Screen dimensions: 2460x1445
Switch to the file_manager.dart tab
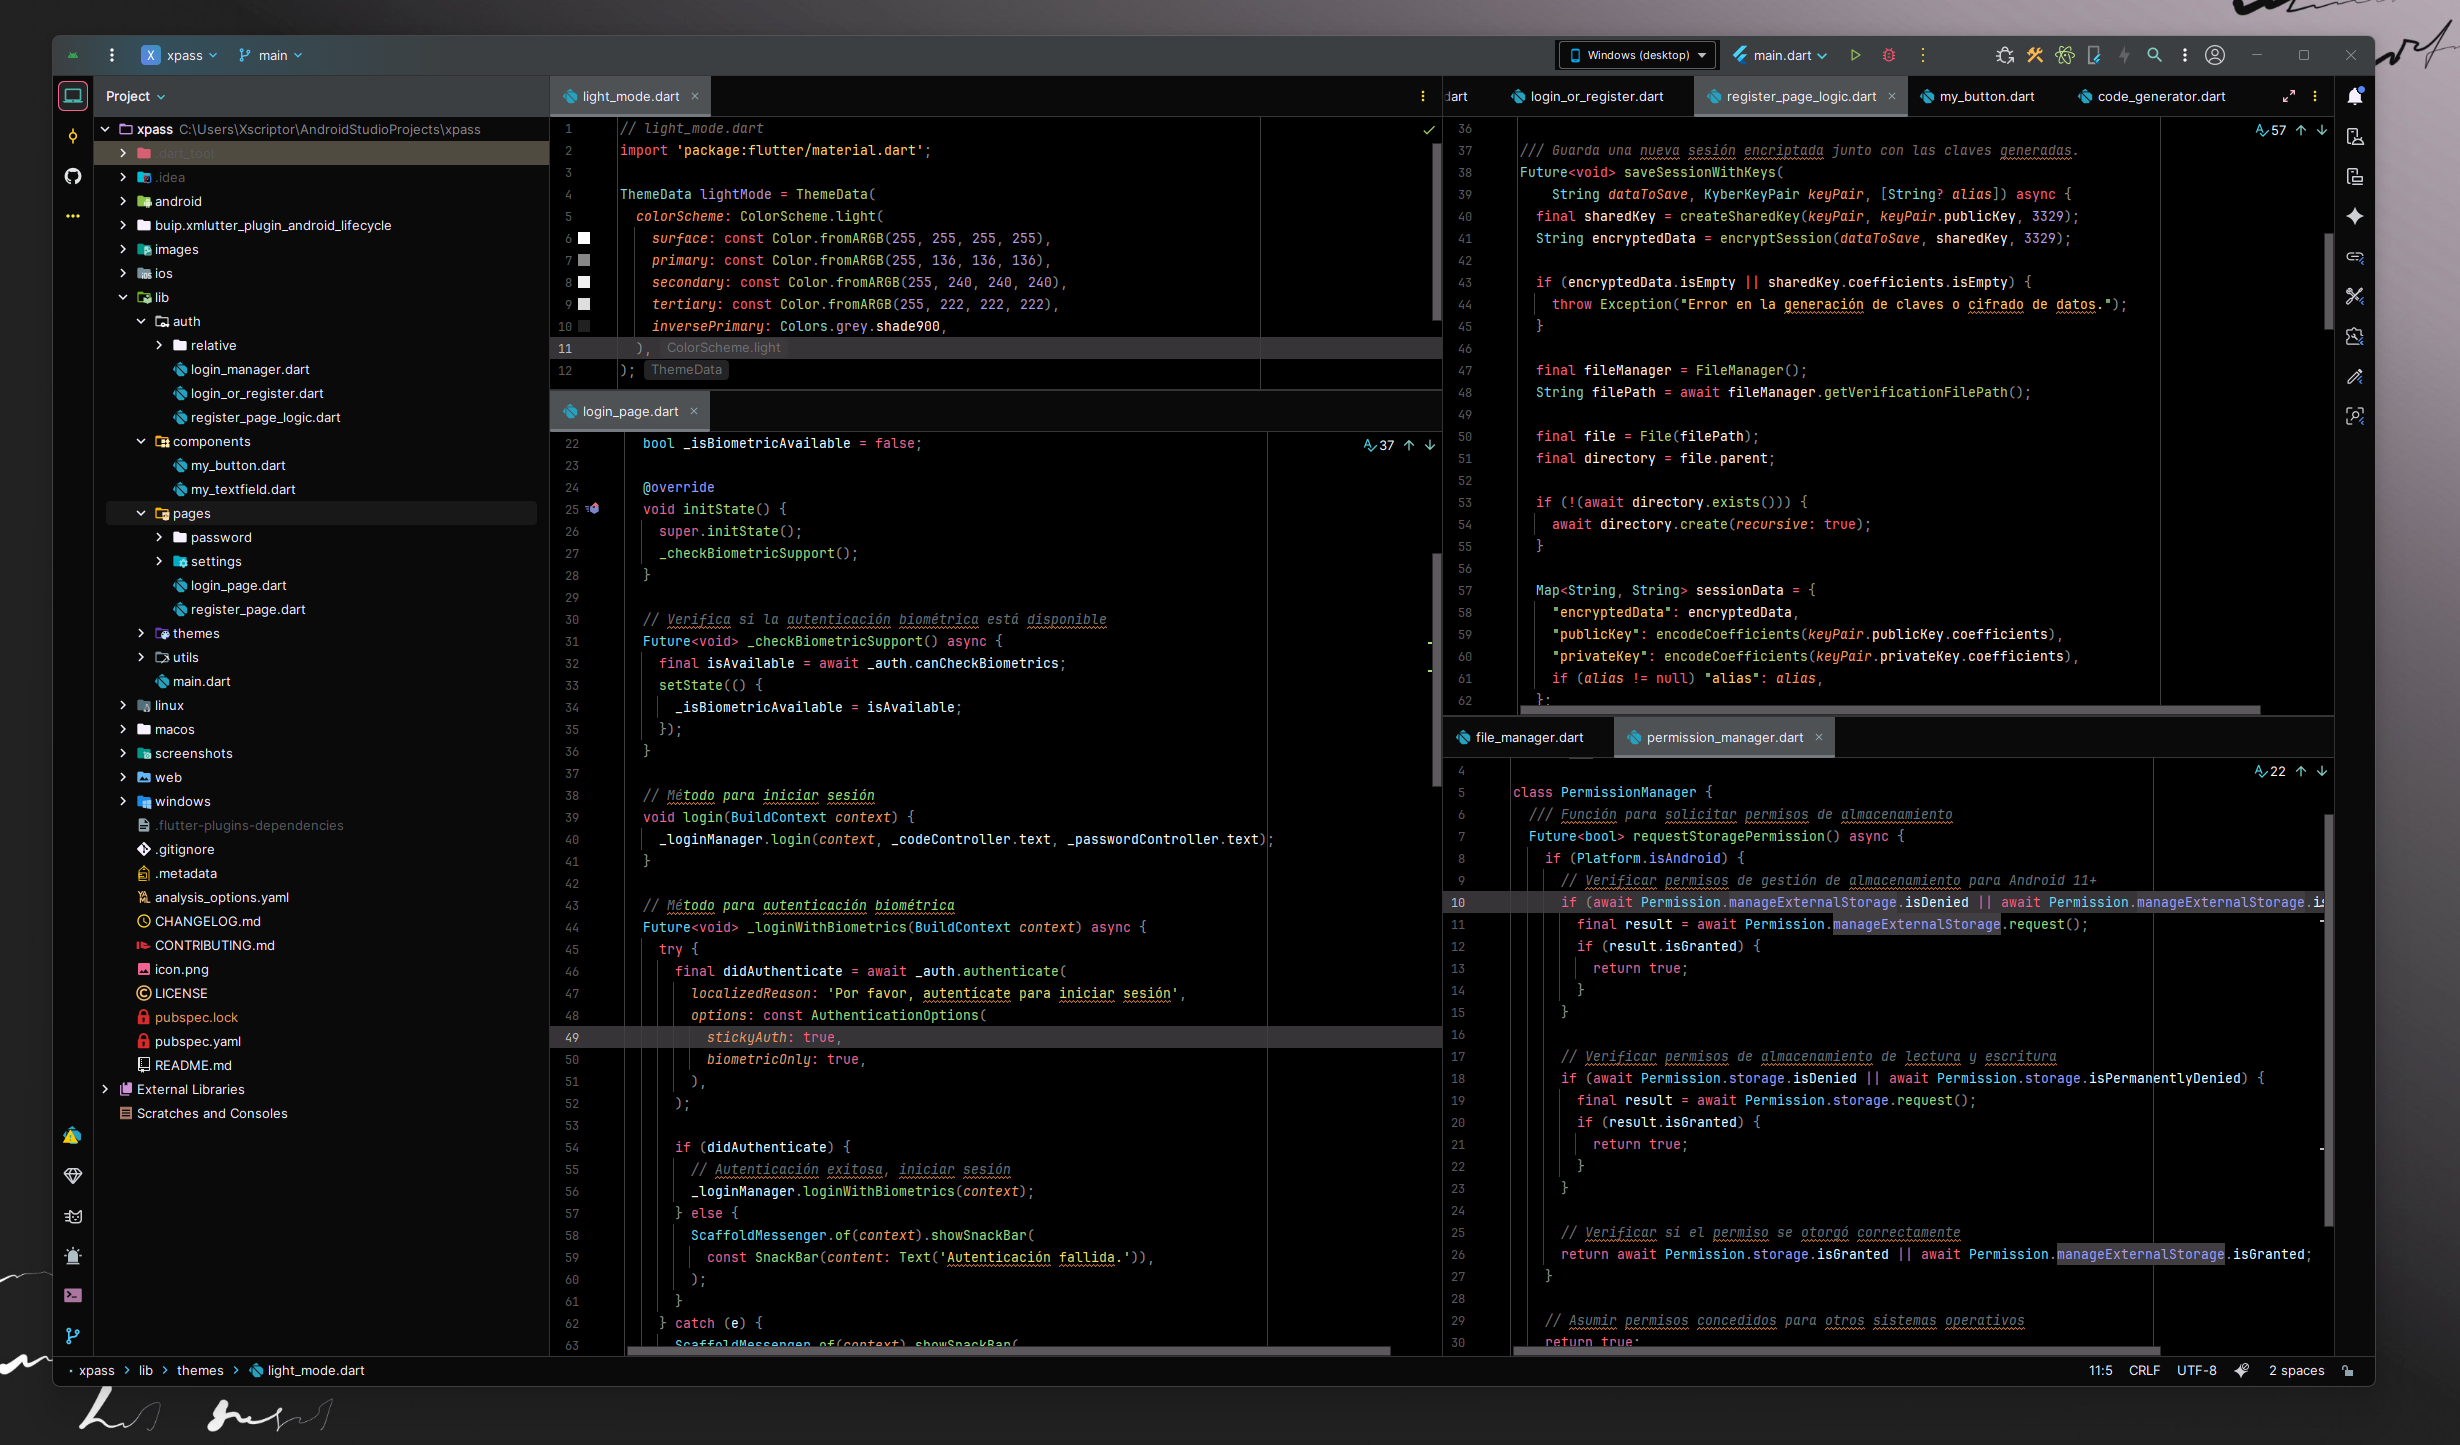[1528, 738]
